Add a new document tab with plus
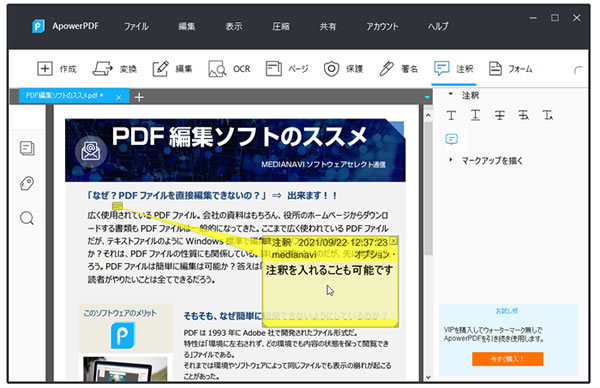Viewport: 600px width, 388px height. tap(139, 97)
